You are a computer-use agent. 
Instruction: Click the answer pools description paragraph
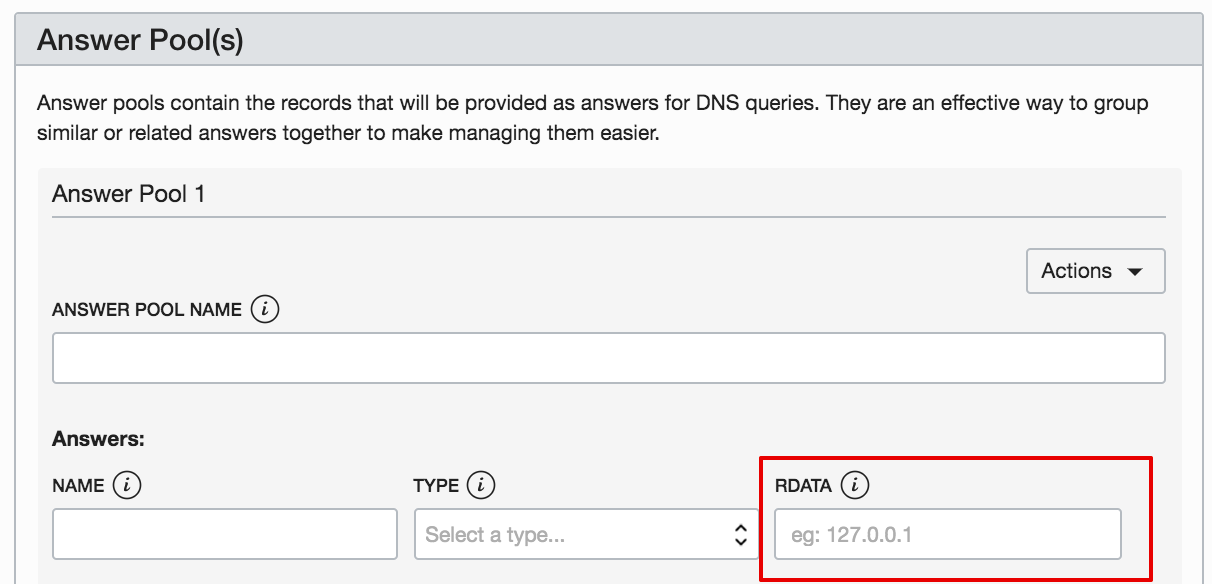coord(592,118)
